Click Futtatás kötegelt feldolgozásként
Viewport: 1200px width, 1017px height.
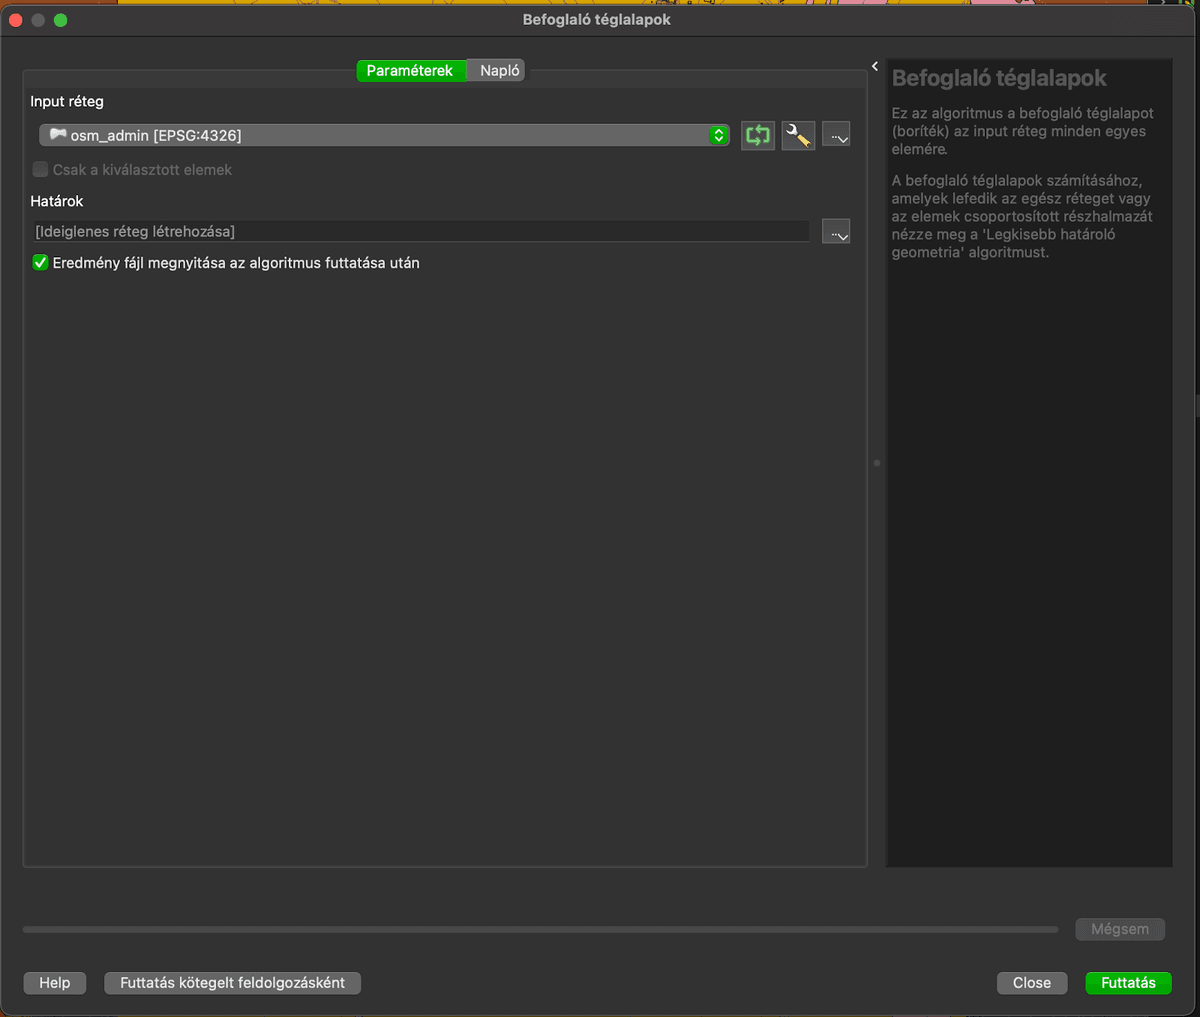(x=232, y=983)
